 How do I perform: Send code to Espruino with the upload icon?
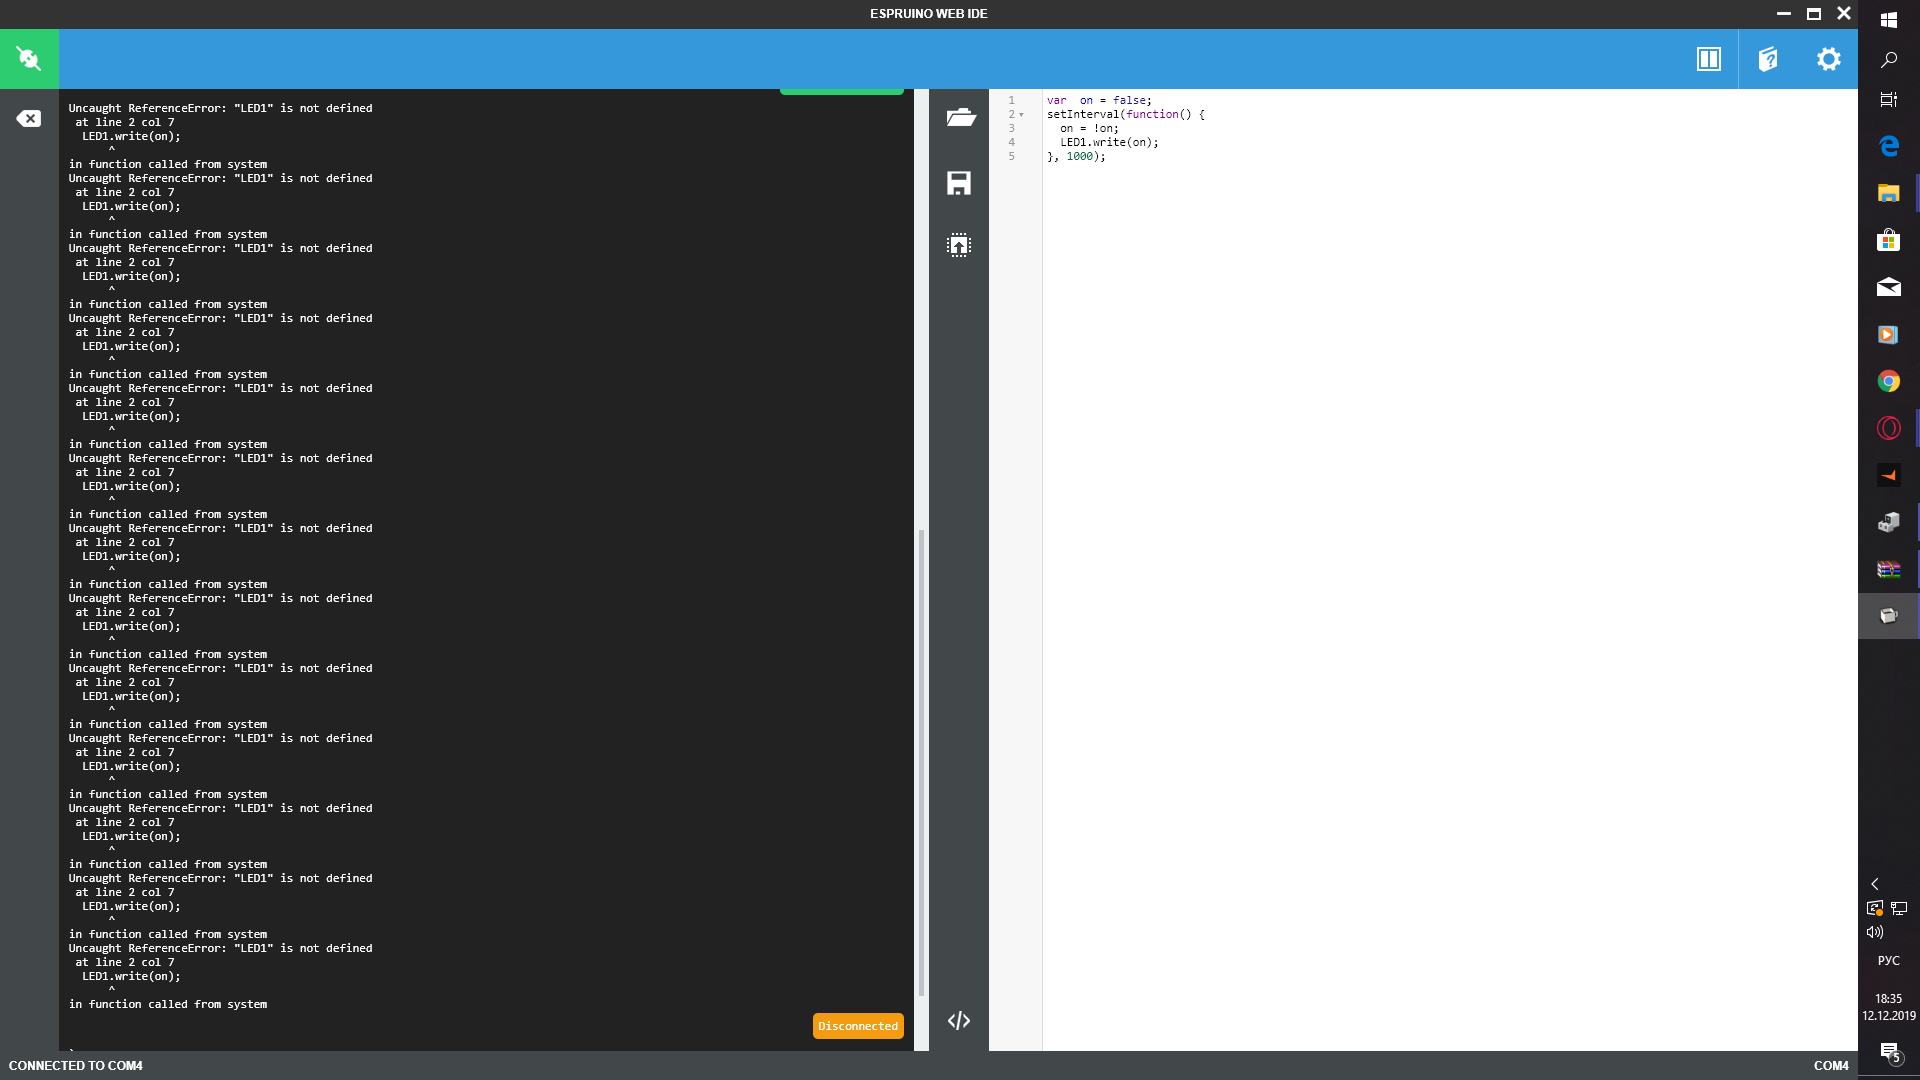point(959,246)
